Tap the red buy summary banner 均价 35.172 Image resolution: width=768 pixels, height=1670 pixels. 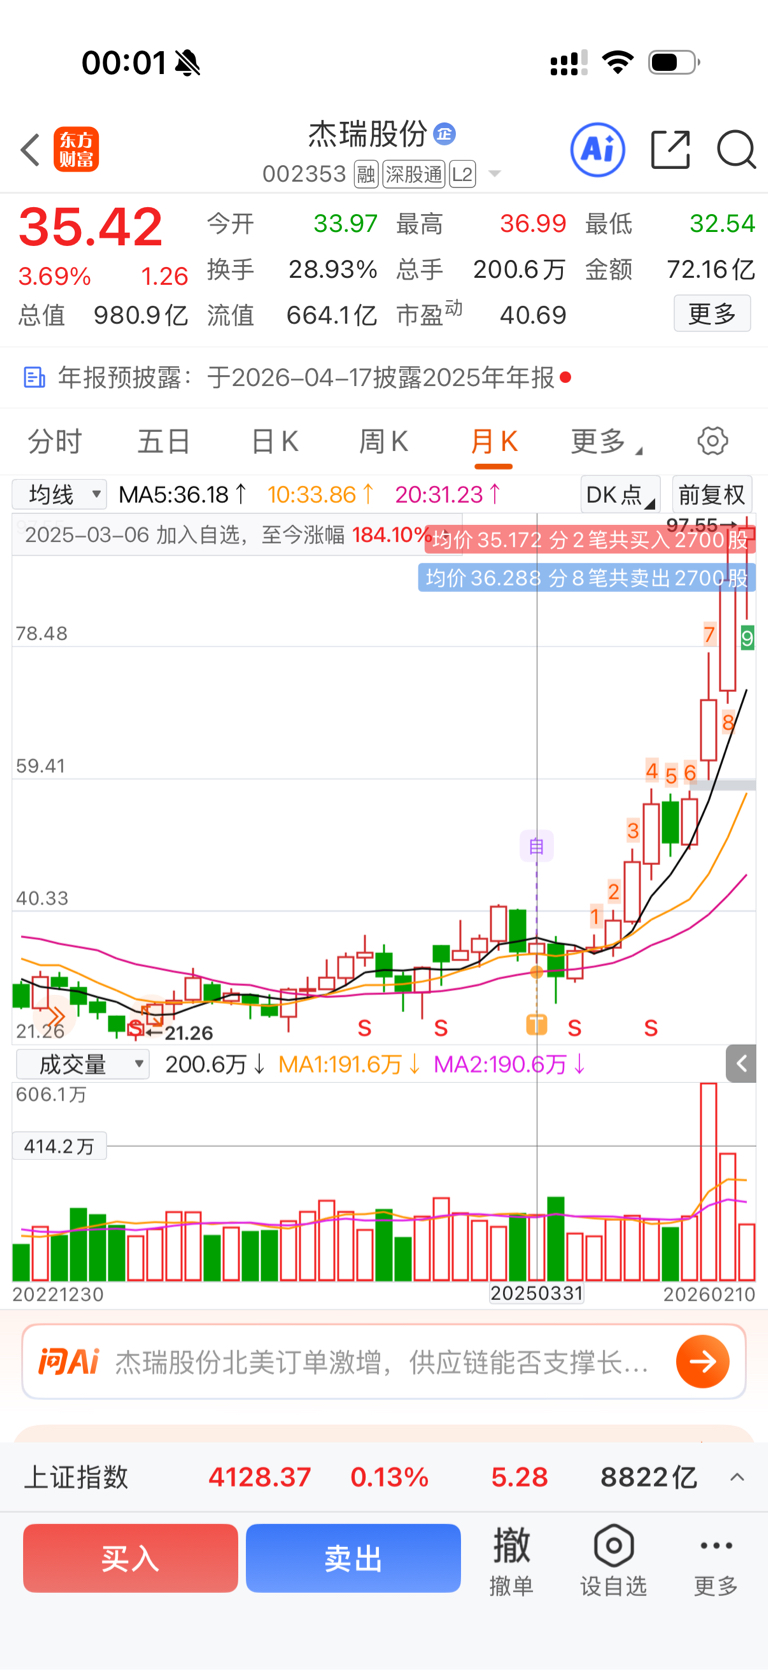(x=590, y=540)
